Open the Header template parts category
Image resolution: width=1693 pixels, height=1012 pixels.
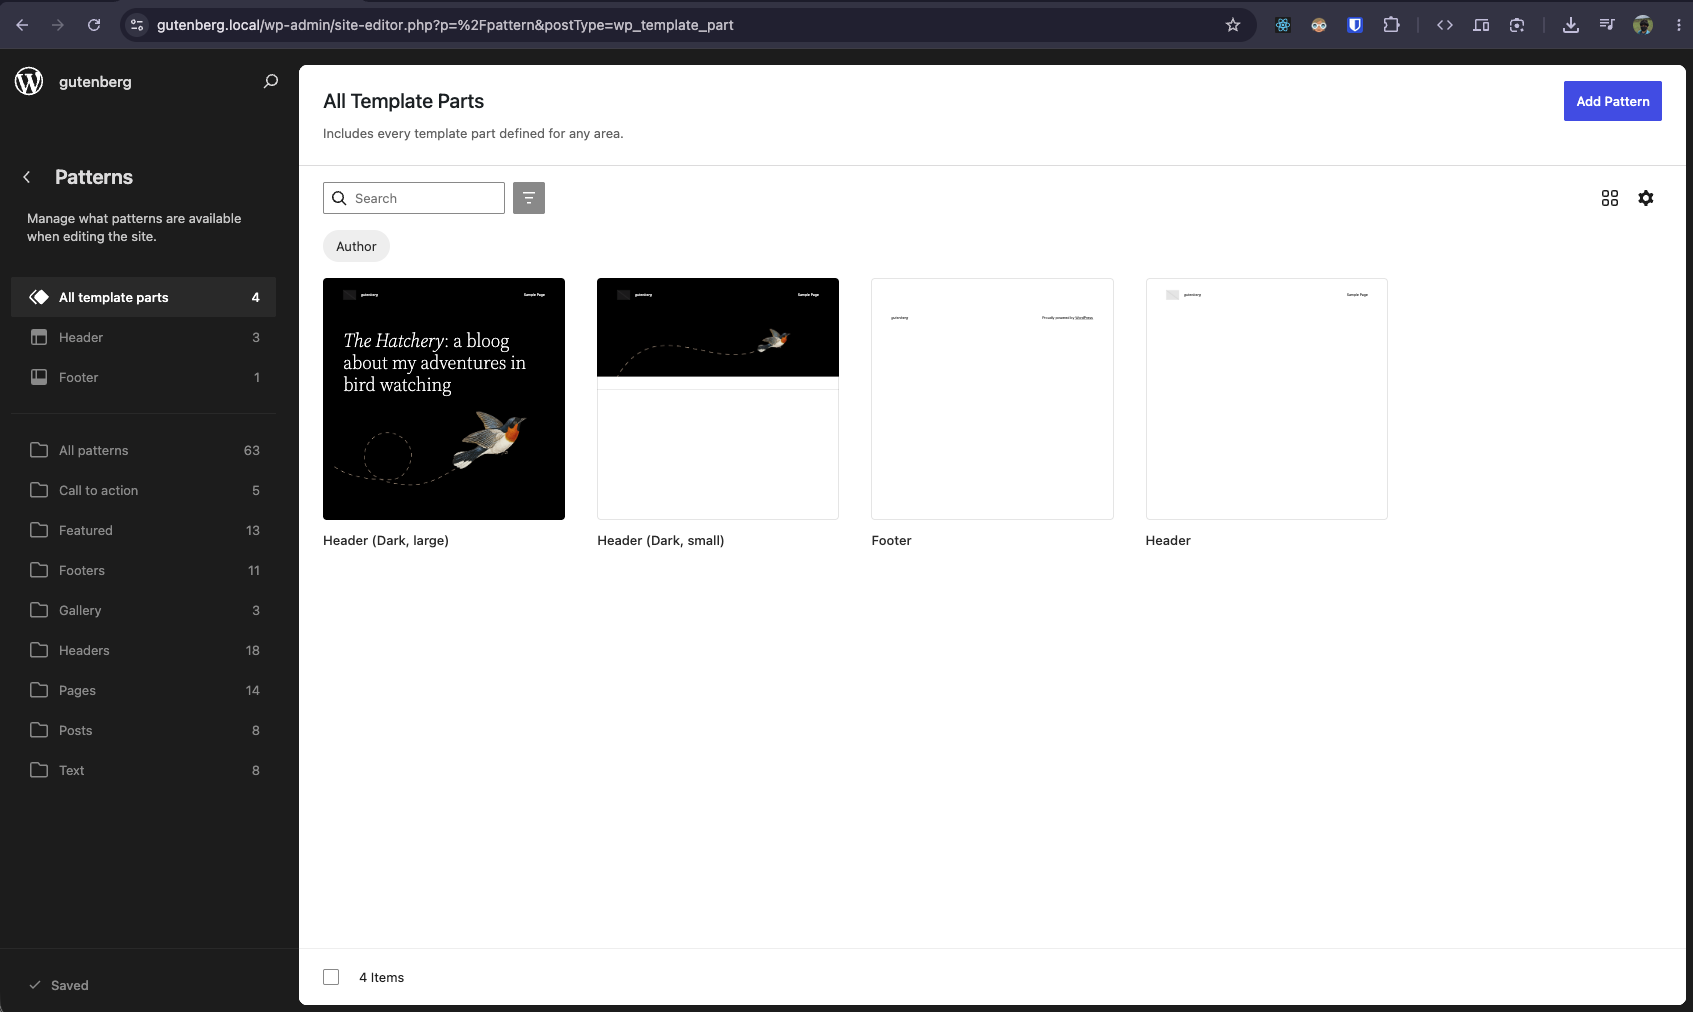tap(143, 337)
